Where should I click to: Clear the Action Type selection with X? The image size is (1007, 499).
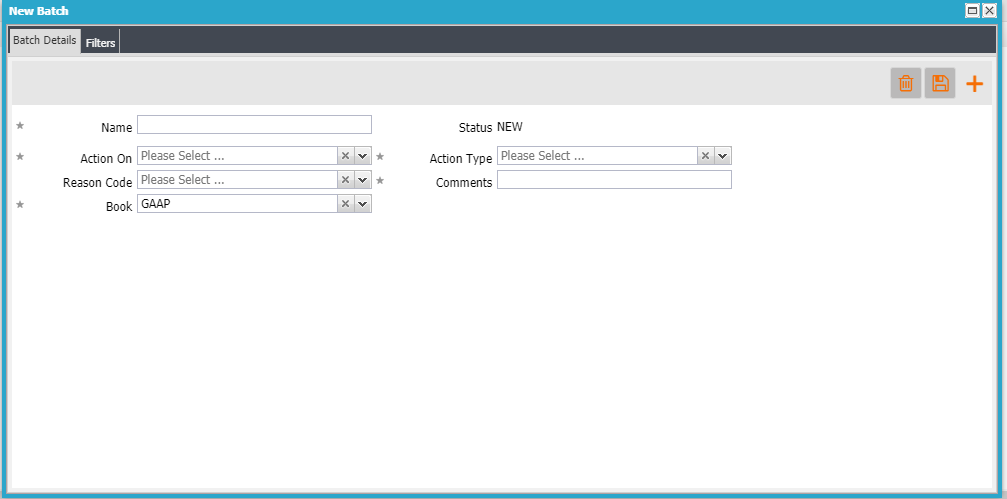[x=705, y=156]
